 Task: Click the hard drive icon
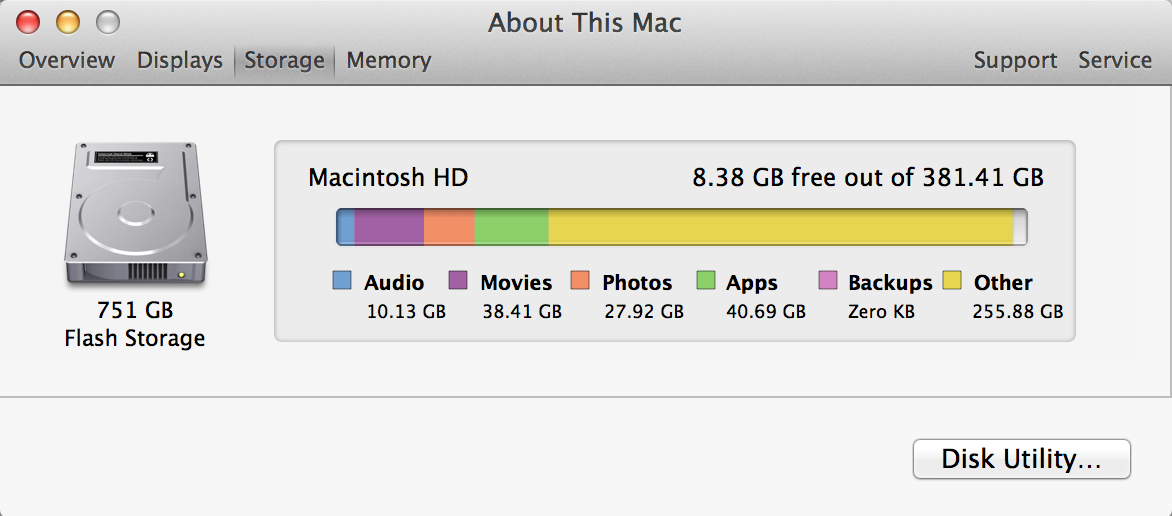click(136, 215)
